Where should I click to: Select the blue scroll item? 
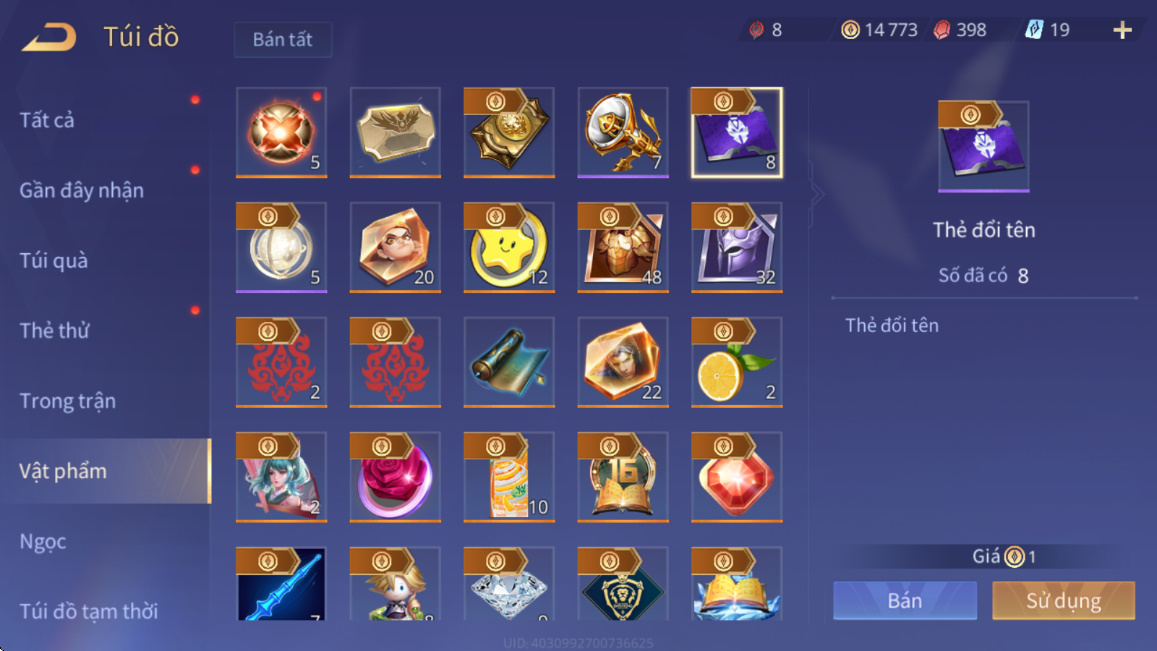click(509, 362)
